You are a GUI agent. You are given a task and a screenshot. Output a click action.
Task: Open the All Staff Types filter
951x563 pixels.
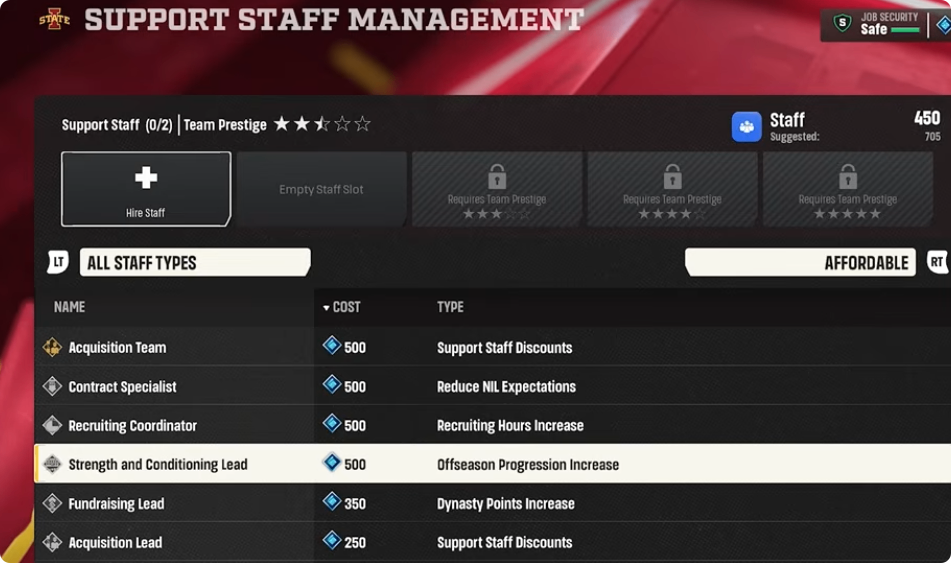195,262
